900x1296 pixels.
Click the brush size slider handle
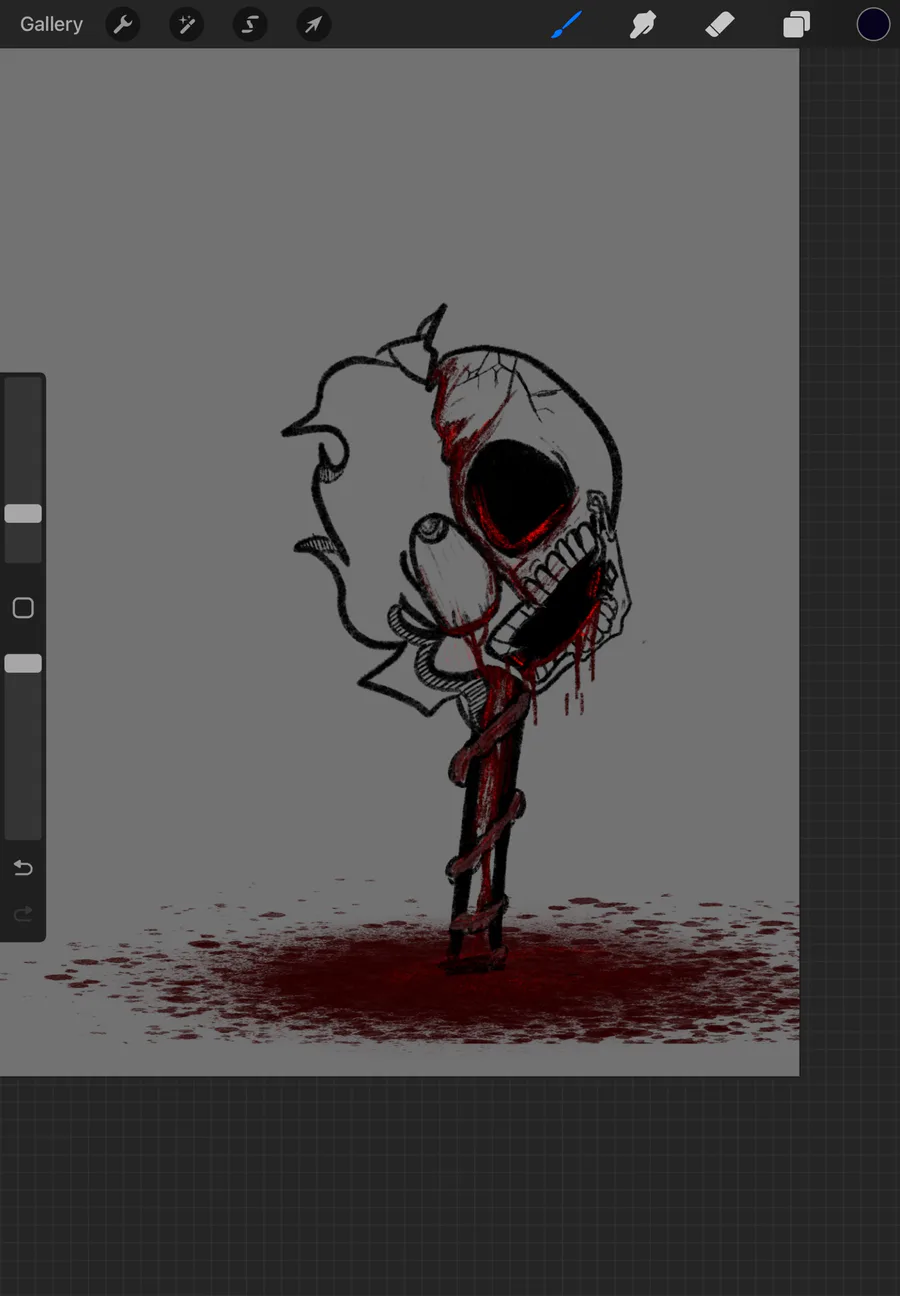click(23, 514)
